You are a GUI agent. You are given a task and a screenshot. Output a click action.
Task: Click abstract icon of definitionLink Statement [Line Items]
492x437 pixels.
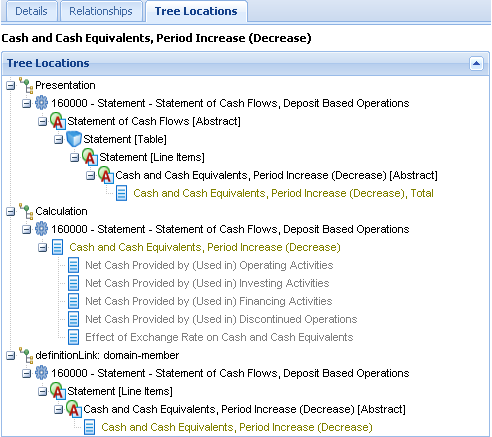(58, 391)
